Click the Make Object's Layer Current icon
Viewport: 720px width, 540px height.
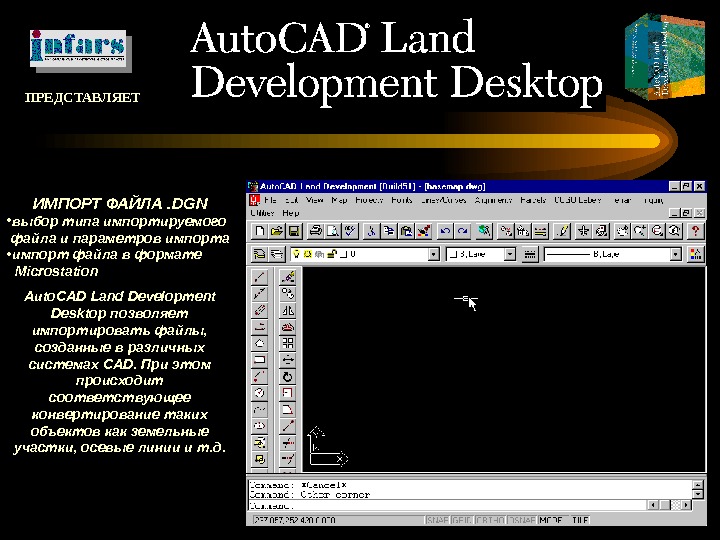(x=259, y=254)
